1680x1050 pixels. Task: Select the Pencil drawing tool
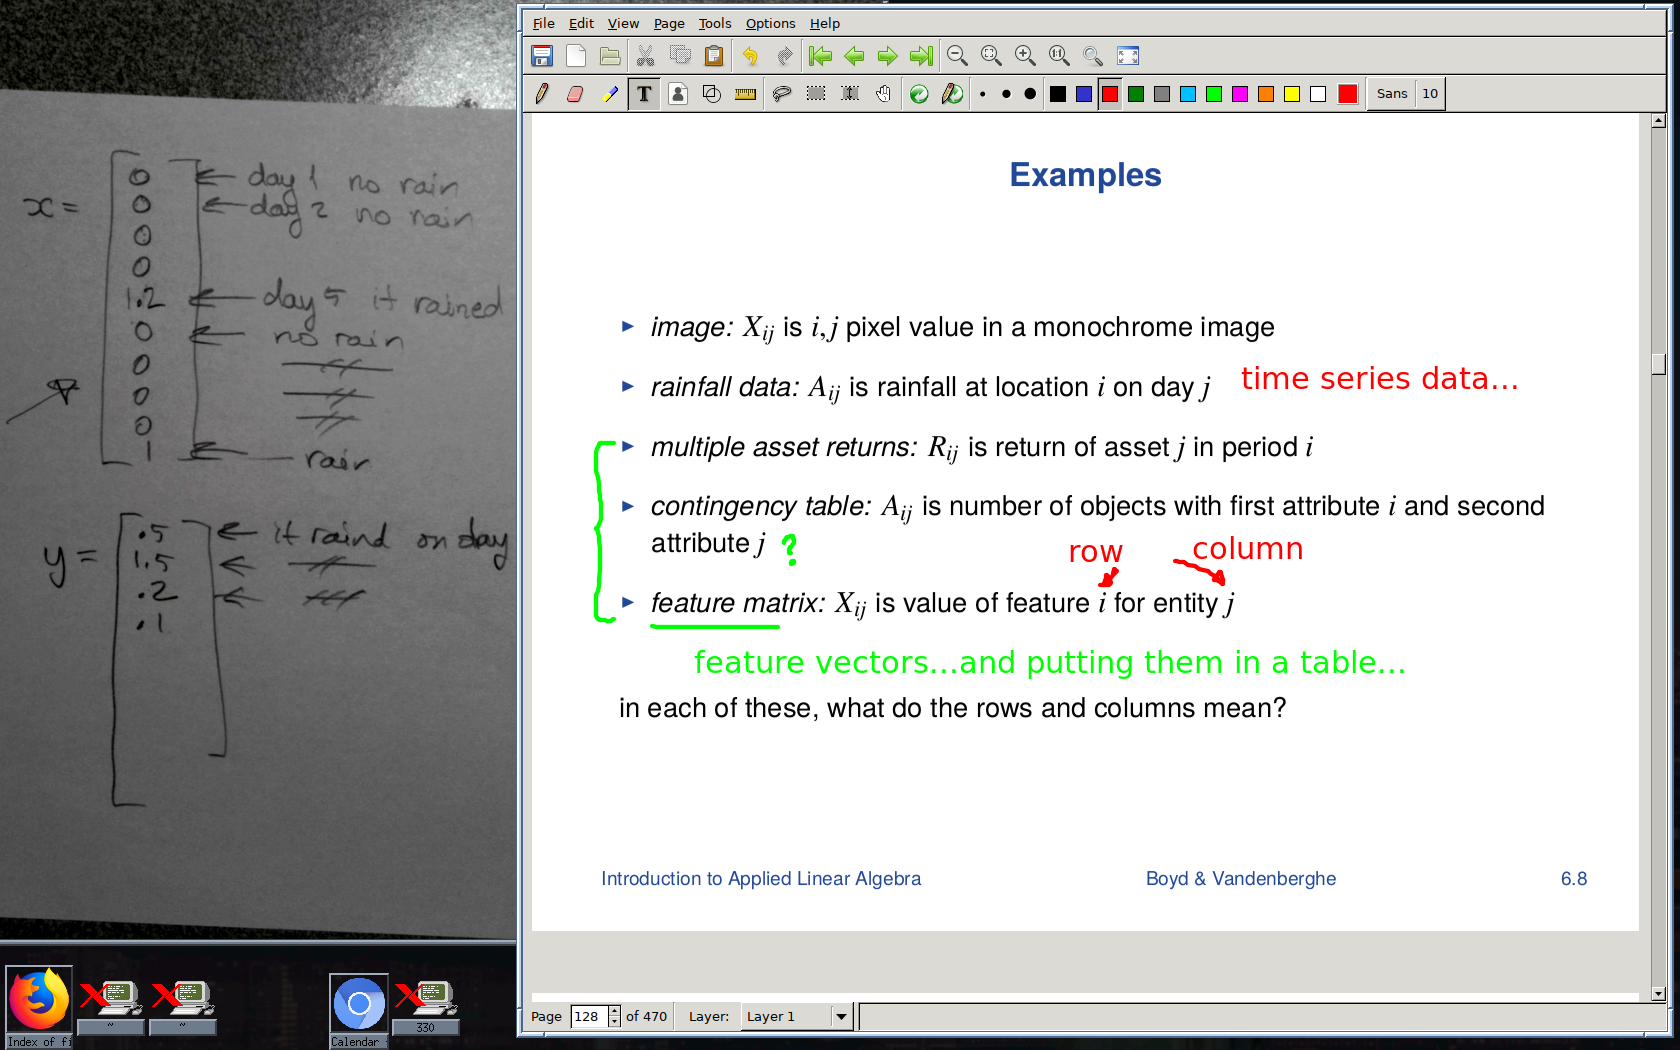[x=542, y=94]
